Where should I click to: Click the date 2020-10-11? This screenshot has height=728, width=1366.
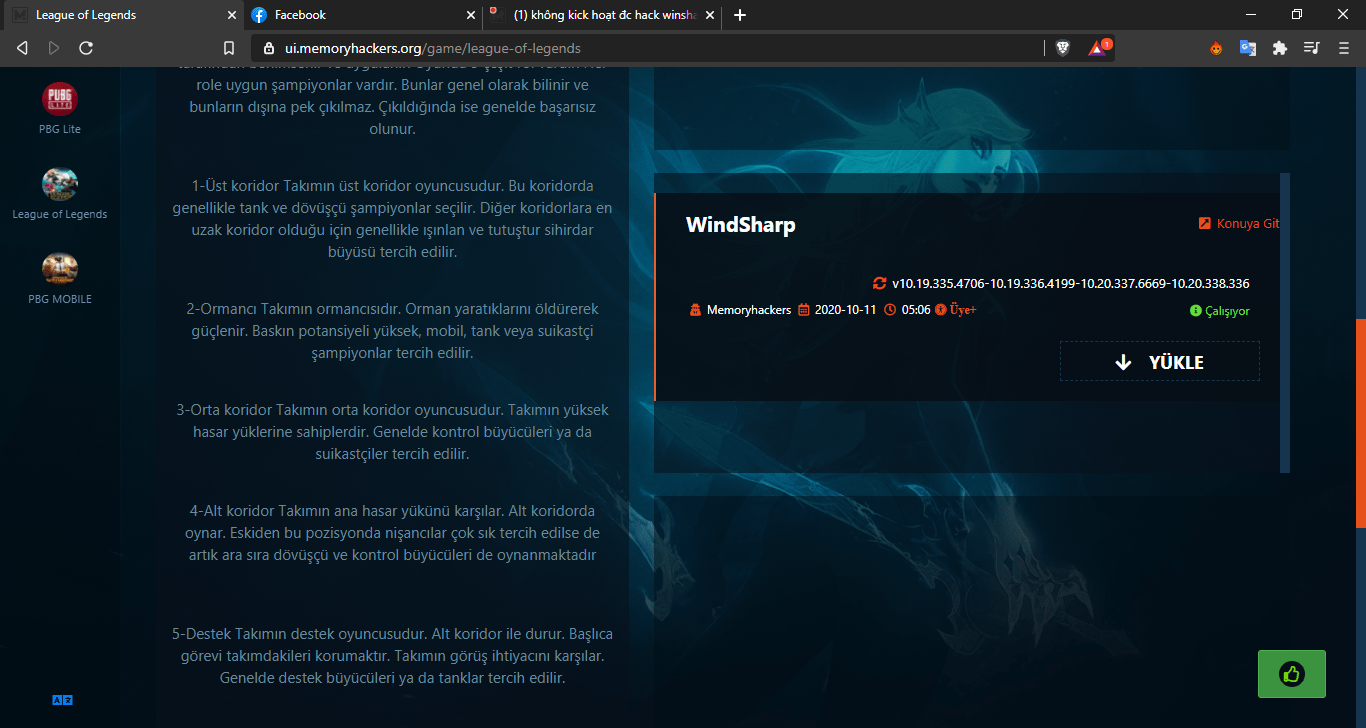coord(845,310)
